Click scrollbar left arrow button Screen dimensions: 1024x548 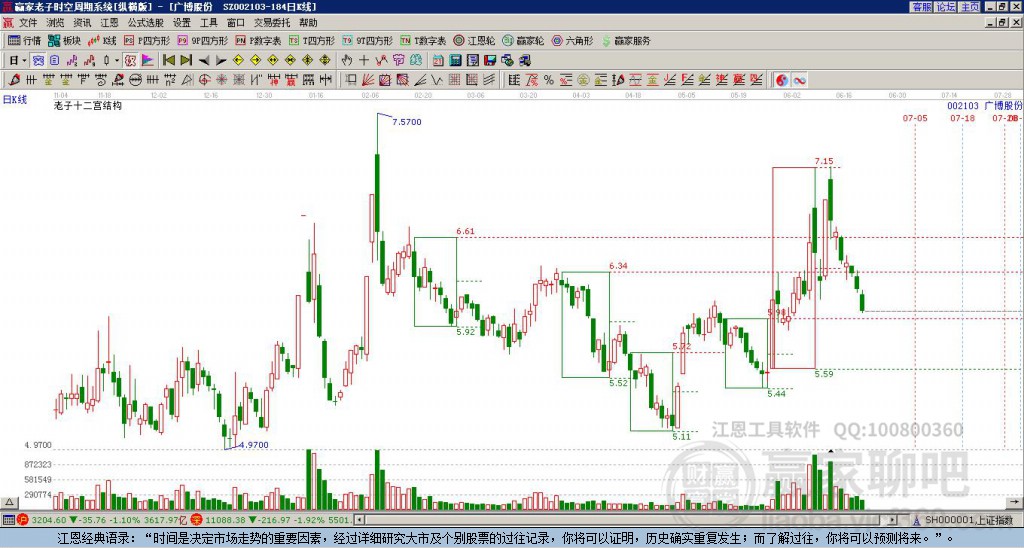tap(359, 520)
